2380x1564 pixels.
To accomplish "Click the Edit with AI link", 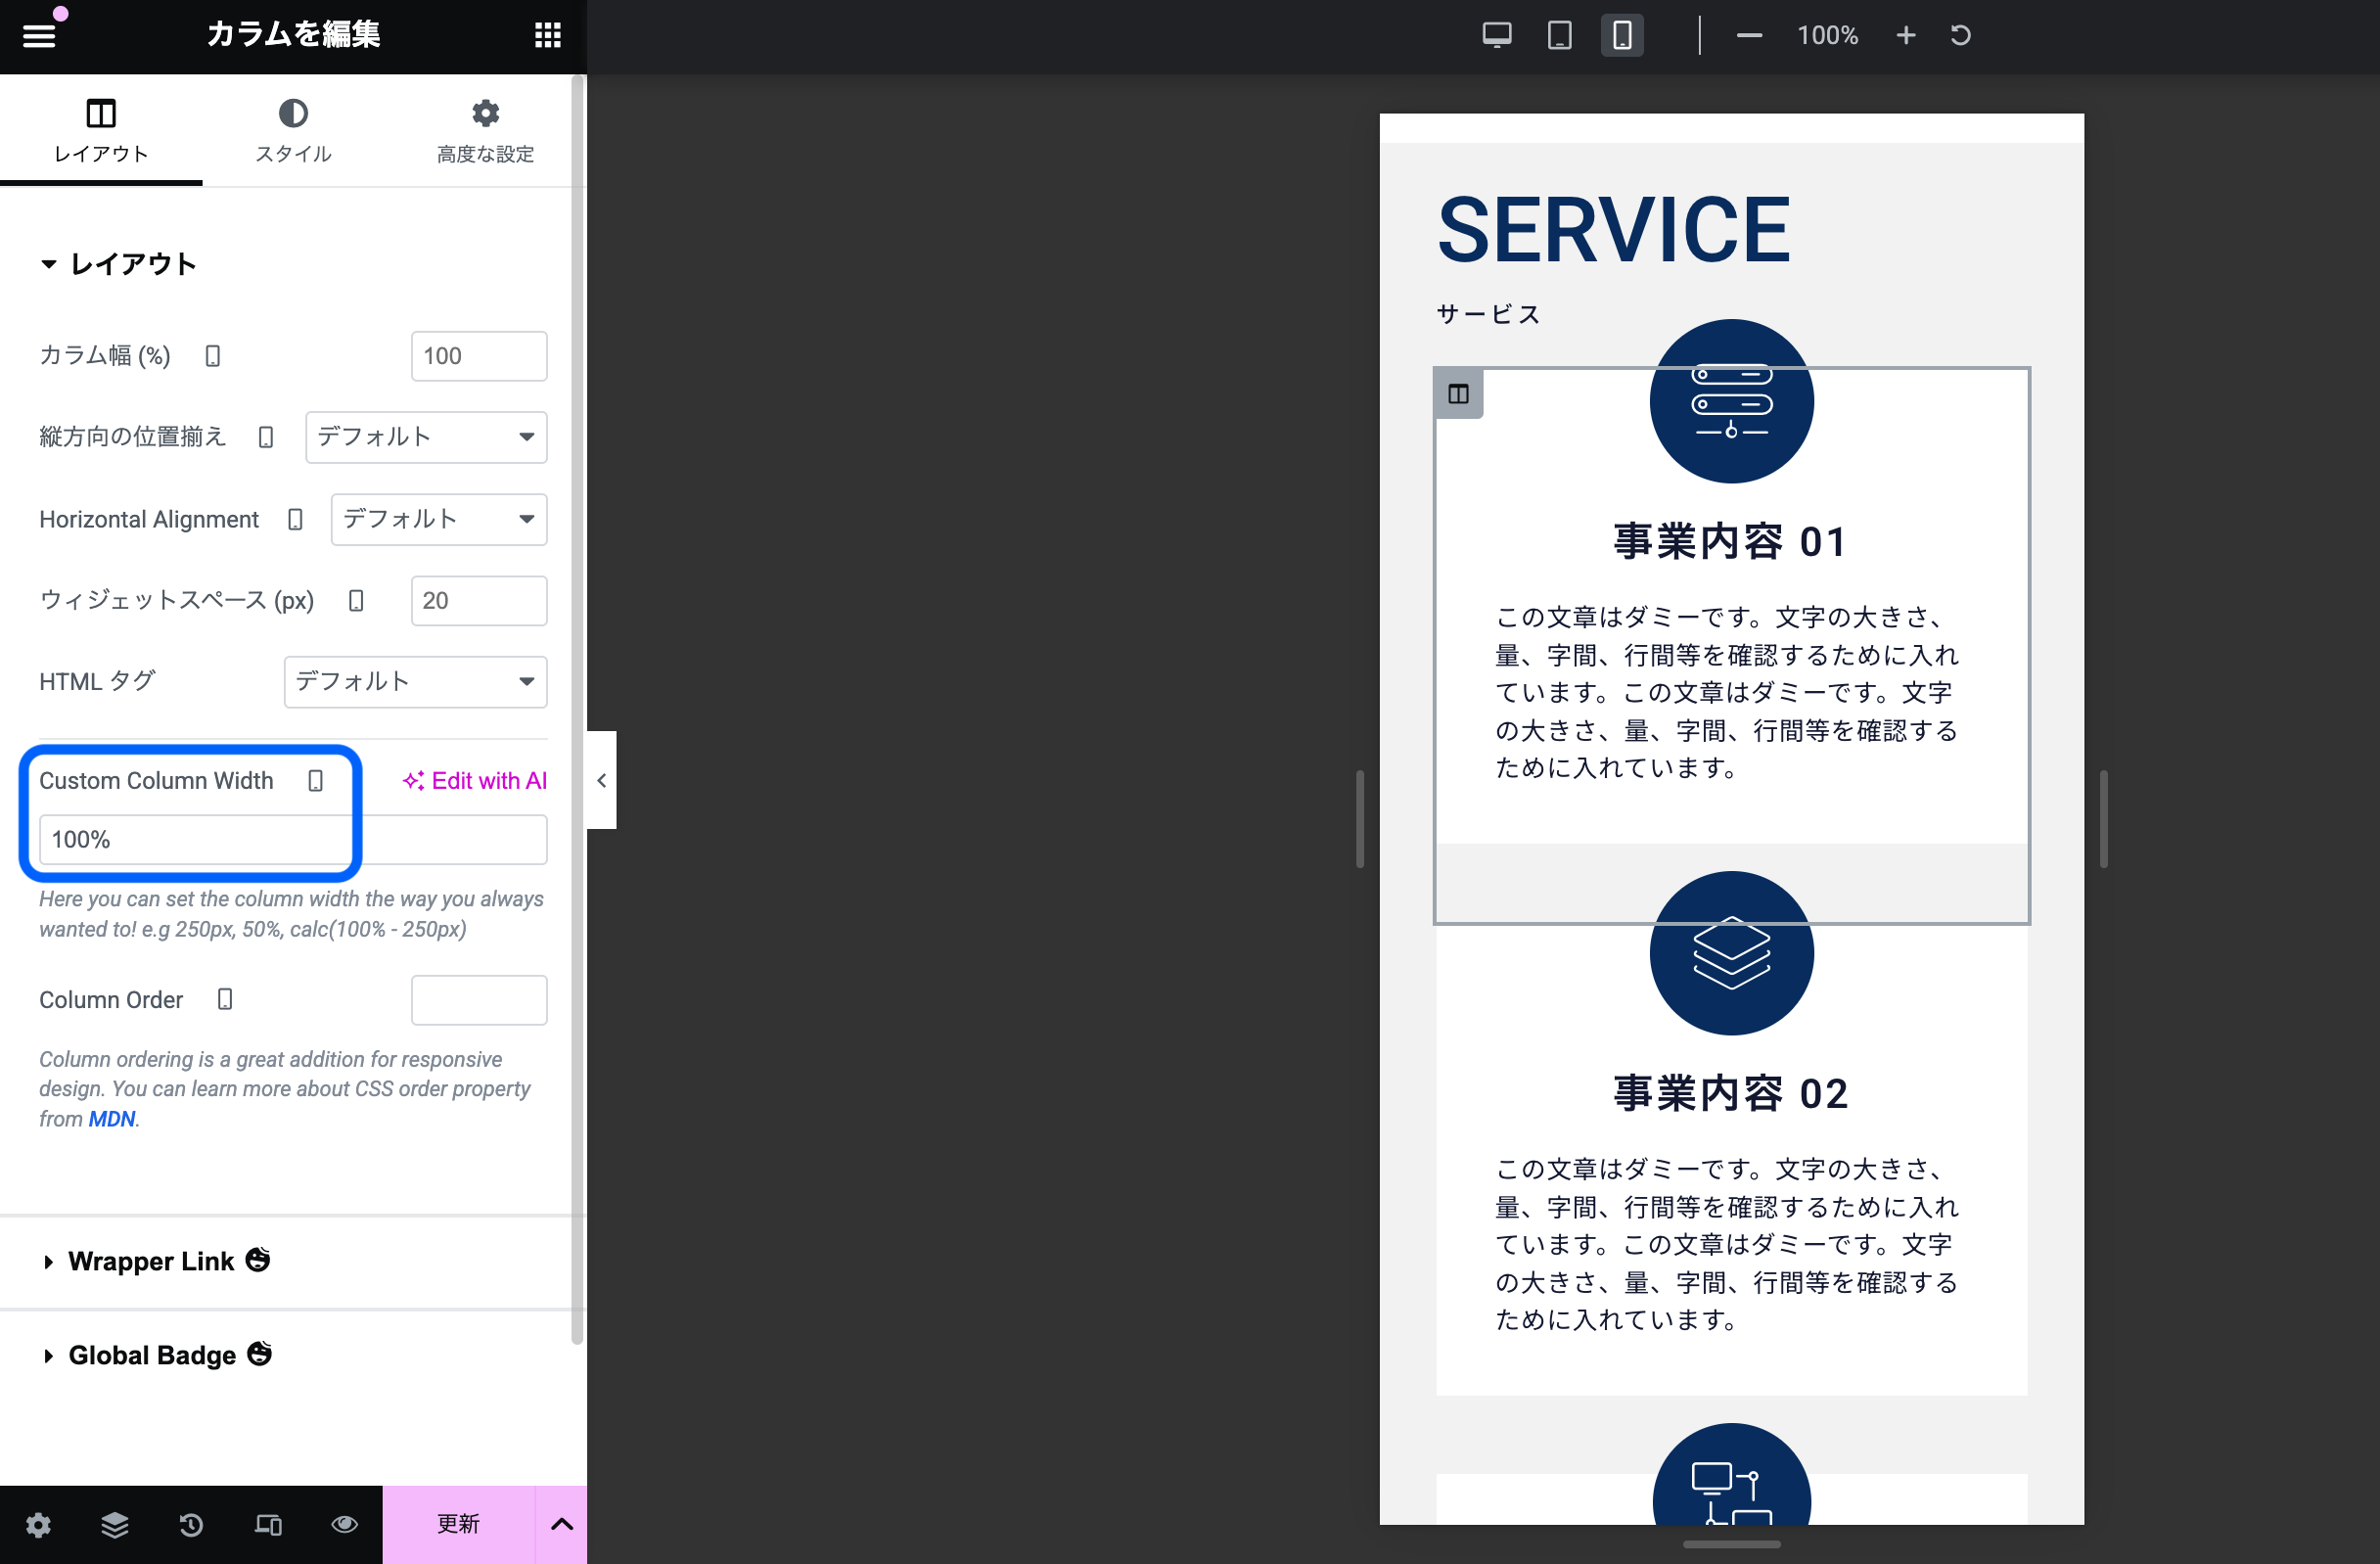I will pos(475,781).
